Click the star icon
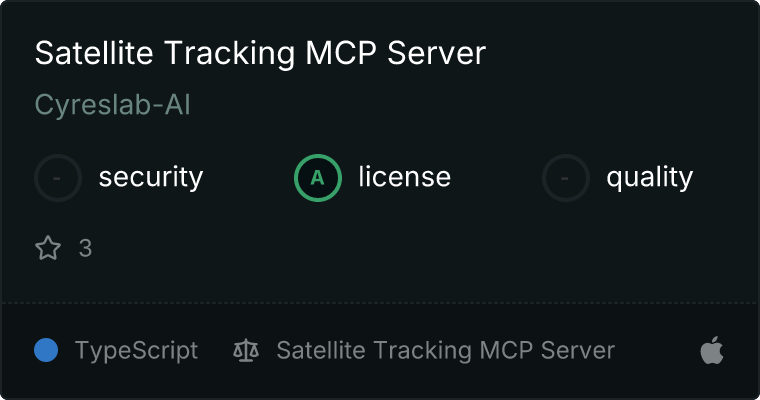Image resolution: width=760 pixels, height=400 pixels. click(x=48, y=248)
